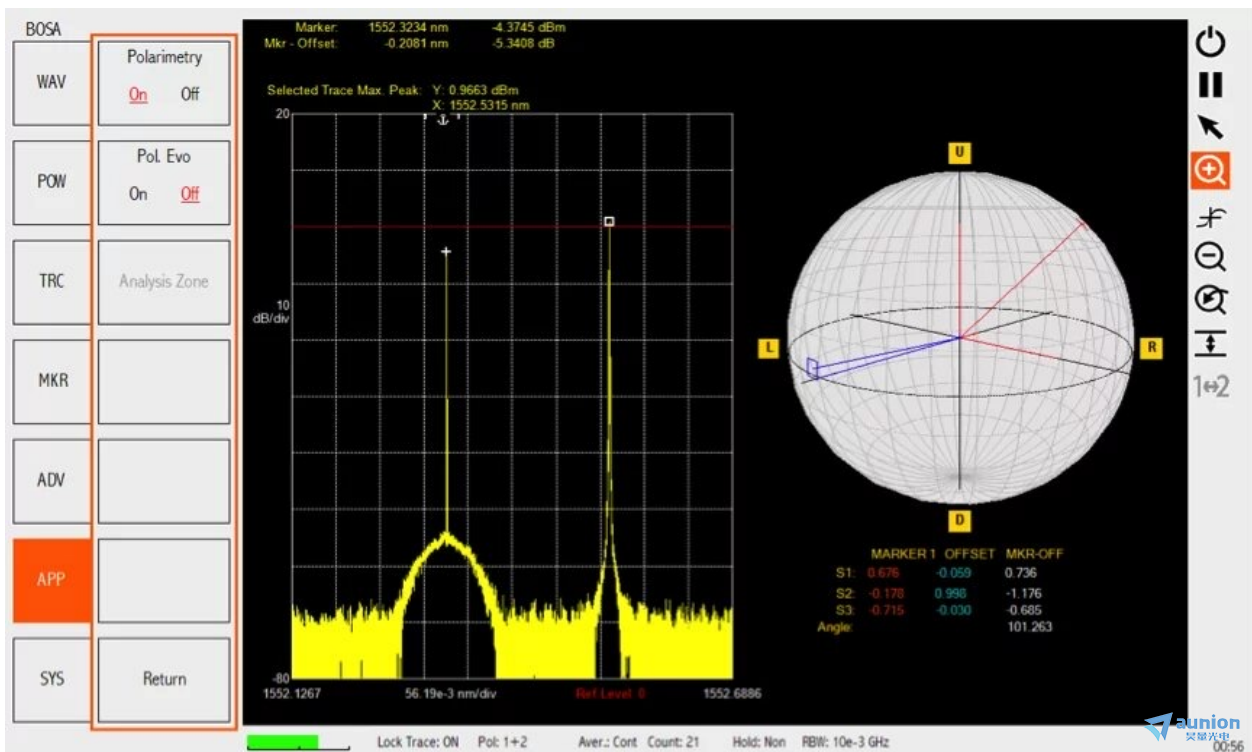Open the WAV menu
Image resolution: width=1252 pixels, height=752 pixels.
51,82
